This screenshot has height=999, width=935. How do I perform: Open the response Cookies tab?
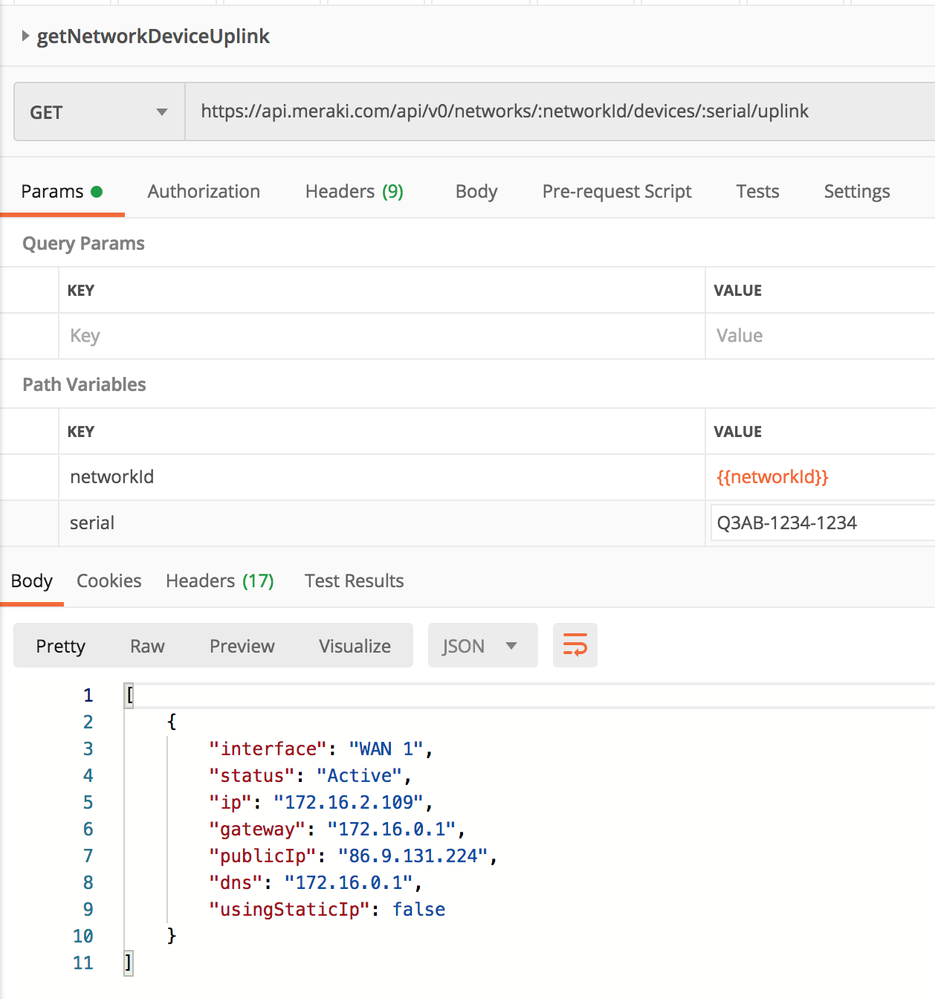click(x=109, y=581)
